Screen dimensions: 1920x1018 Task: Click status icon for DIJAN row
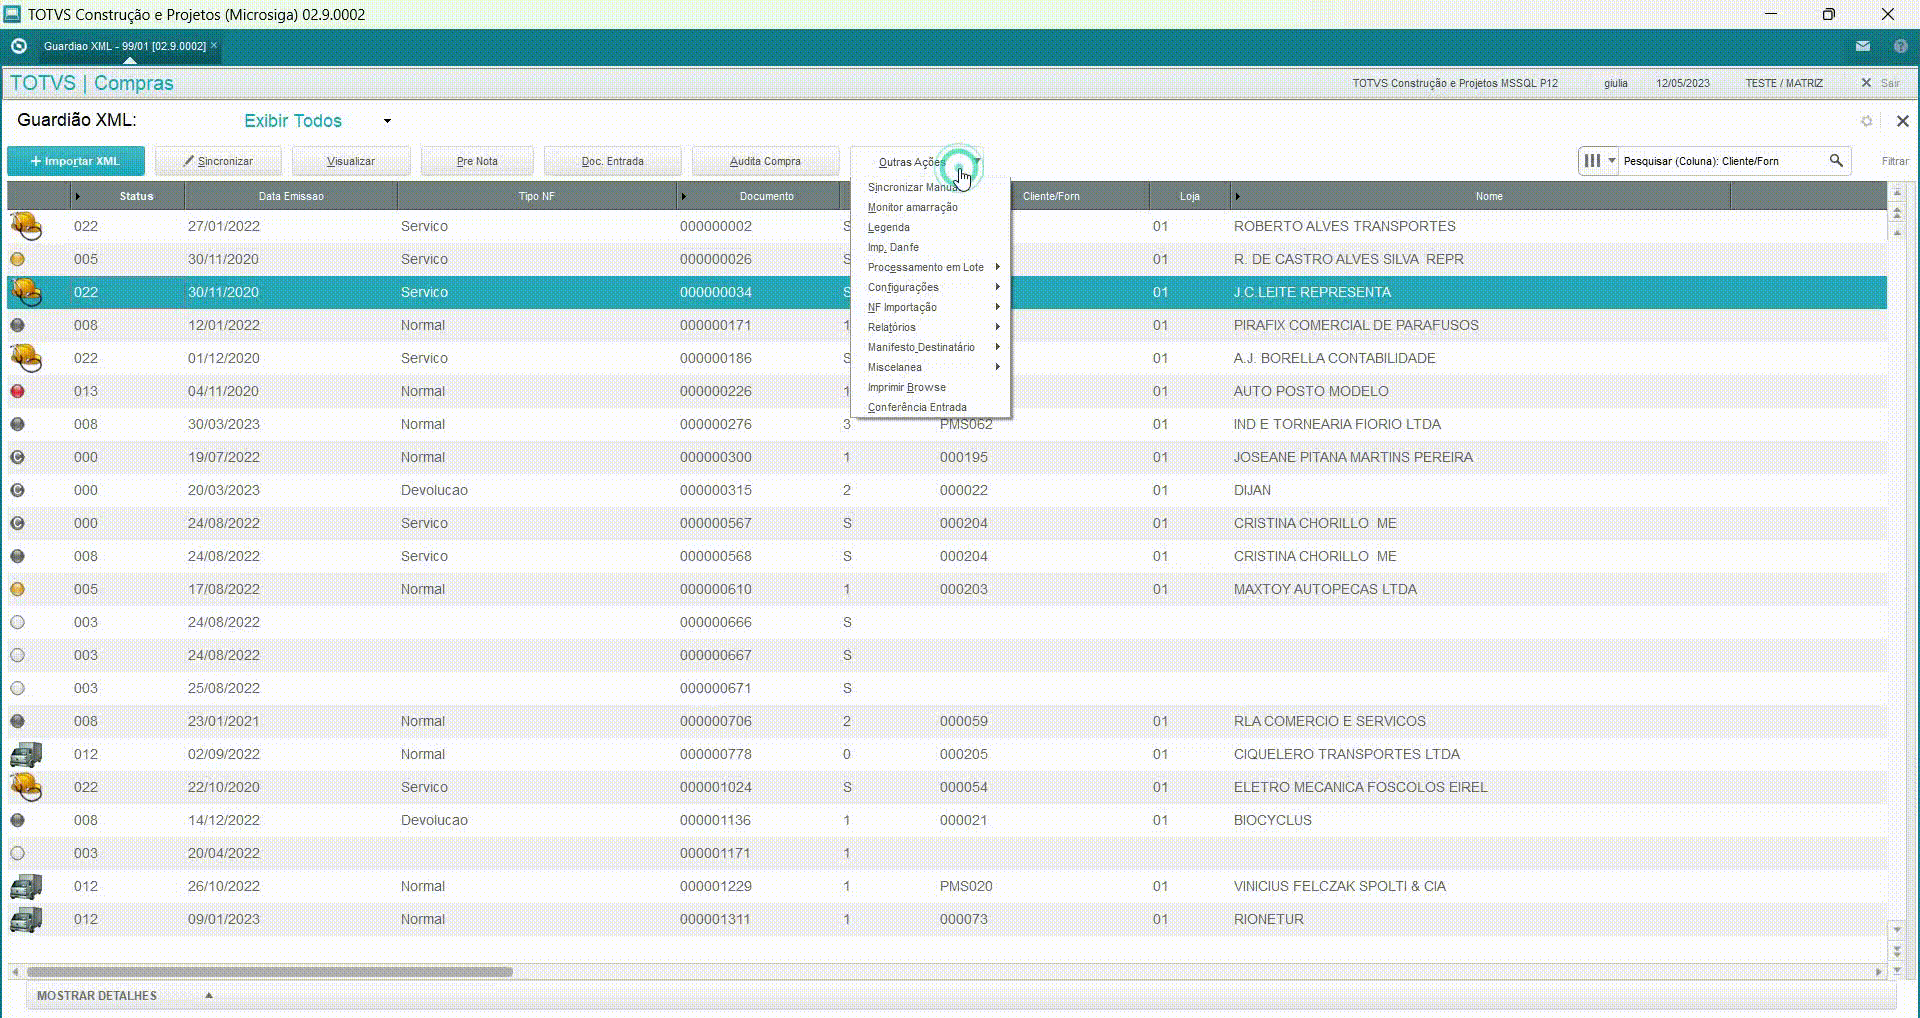pyautogui.click(x=17, y=490)
